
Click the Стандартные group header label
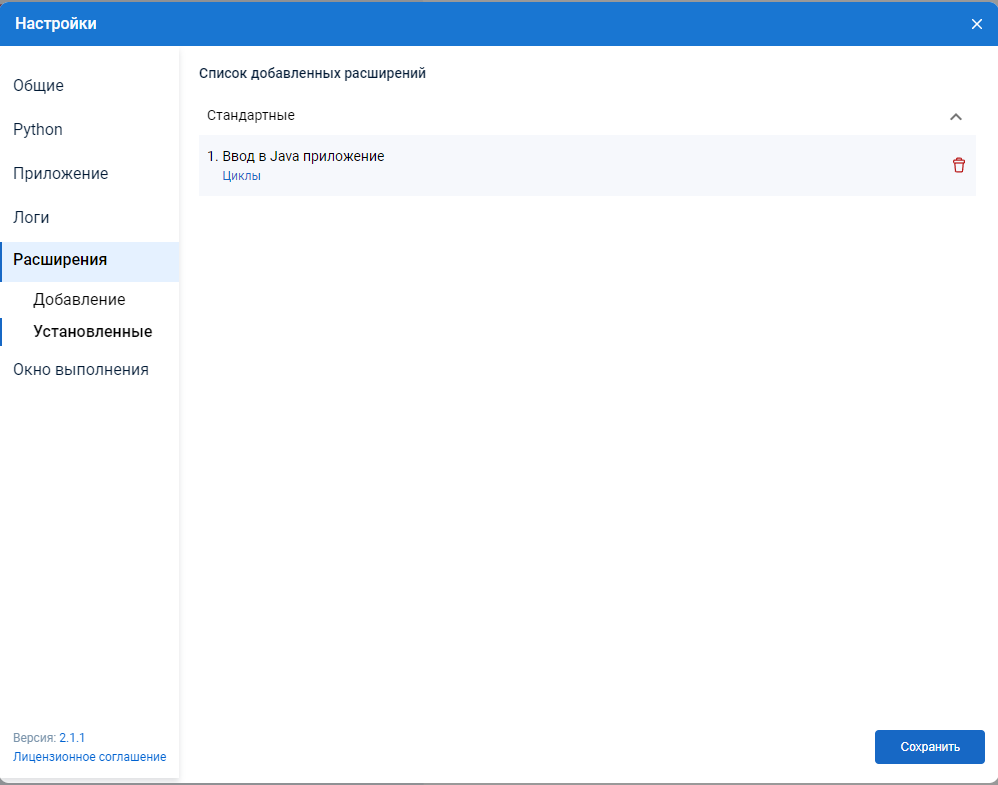coord(251,115)
